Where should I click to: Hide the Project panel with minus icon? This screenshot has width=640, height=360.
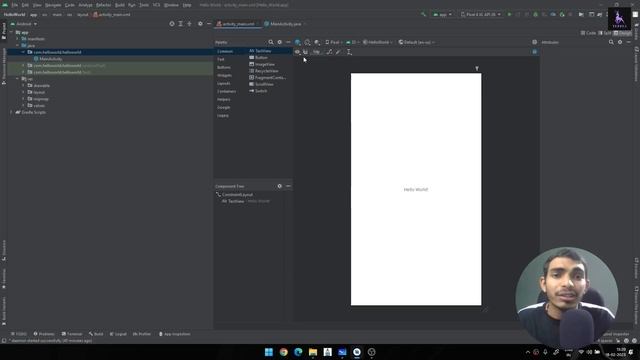[209, 24]
